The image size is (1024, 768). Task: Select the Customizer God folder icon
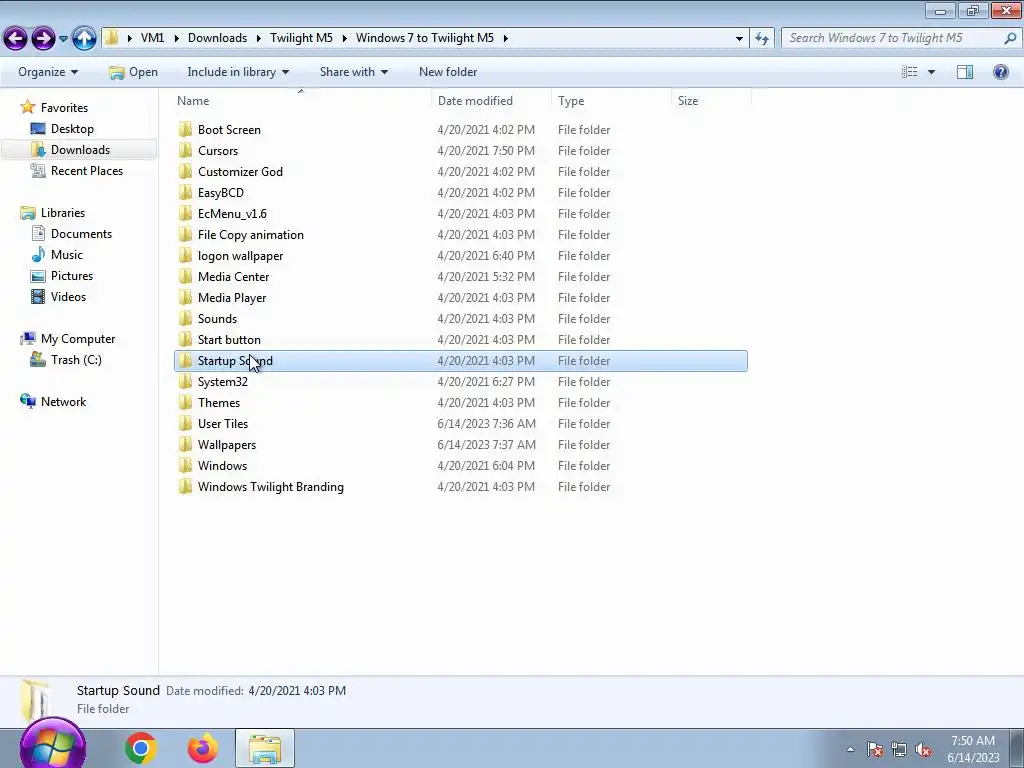click(185, 171)
